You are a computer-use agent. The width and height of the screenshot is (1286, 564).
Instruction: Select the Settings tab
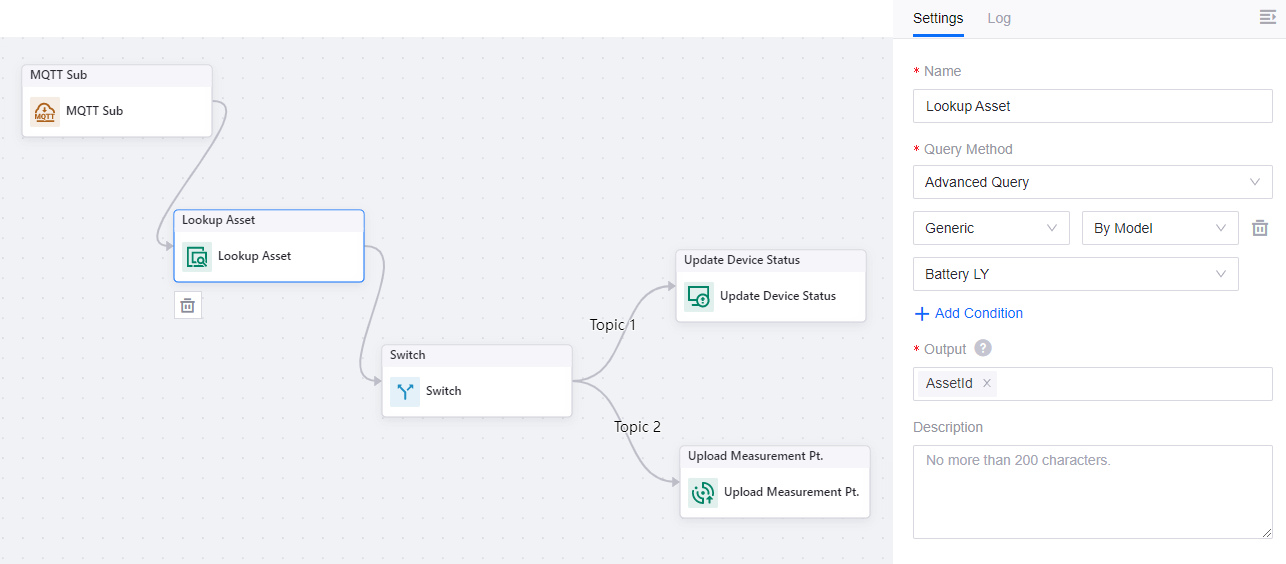[x=938, y=18]
